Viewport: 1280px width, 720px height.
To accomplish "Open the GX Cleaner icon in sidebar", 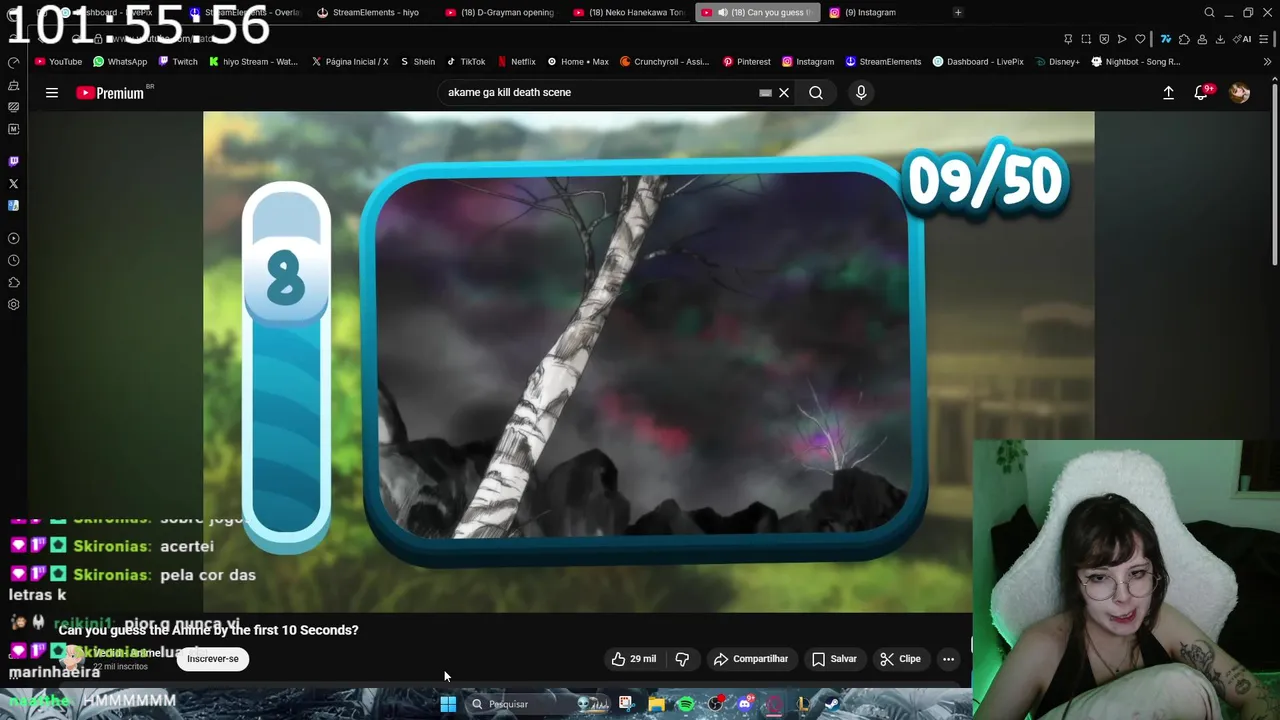I will point(13,85).
